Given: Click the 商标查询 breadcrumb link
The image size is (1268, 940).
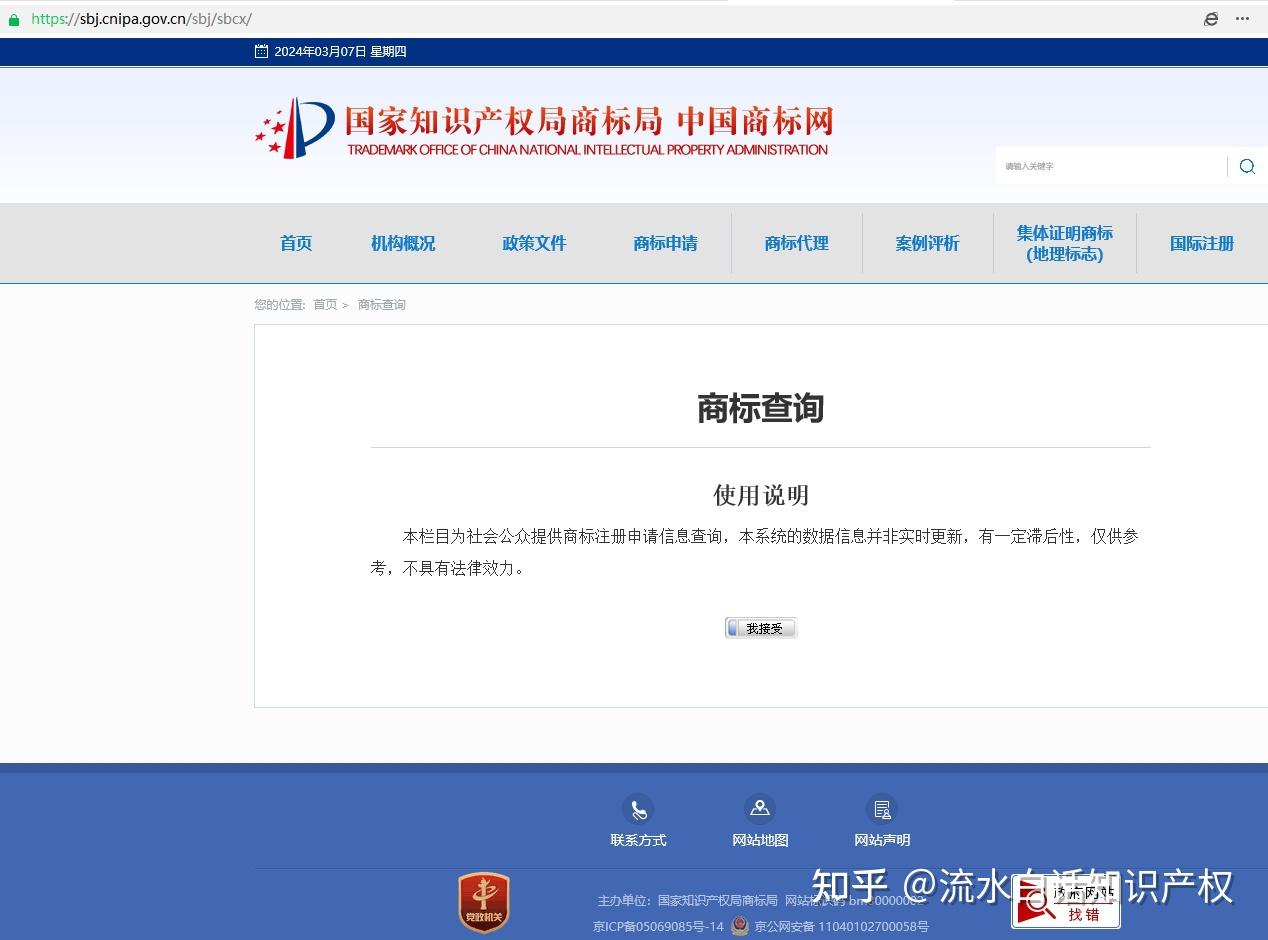Looking at the screenshot, I should pos(382,305).
